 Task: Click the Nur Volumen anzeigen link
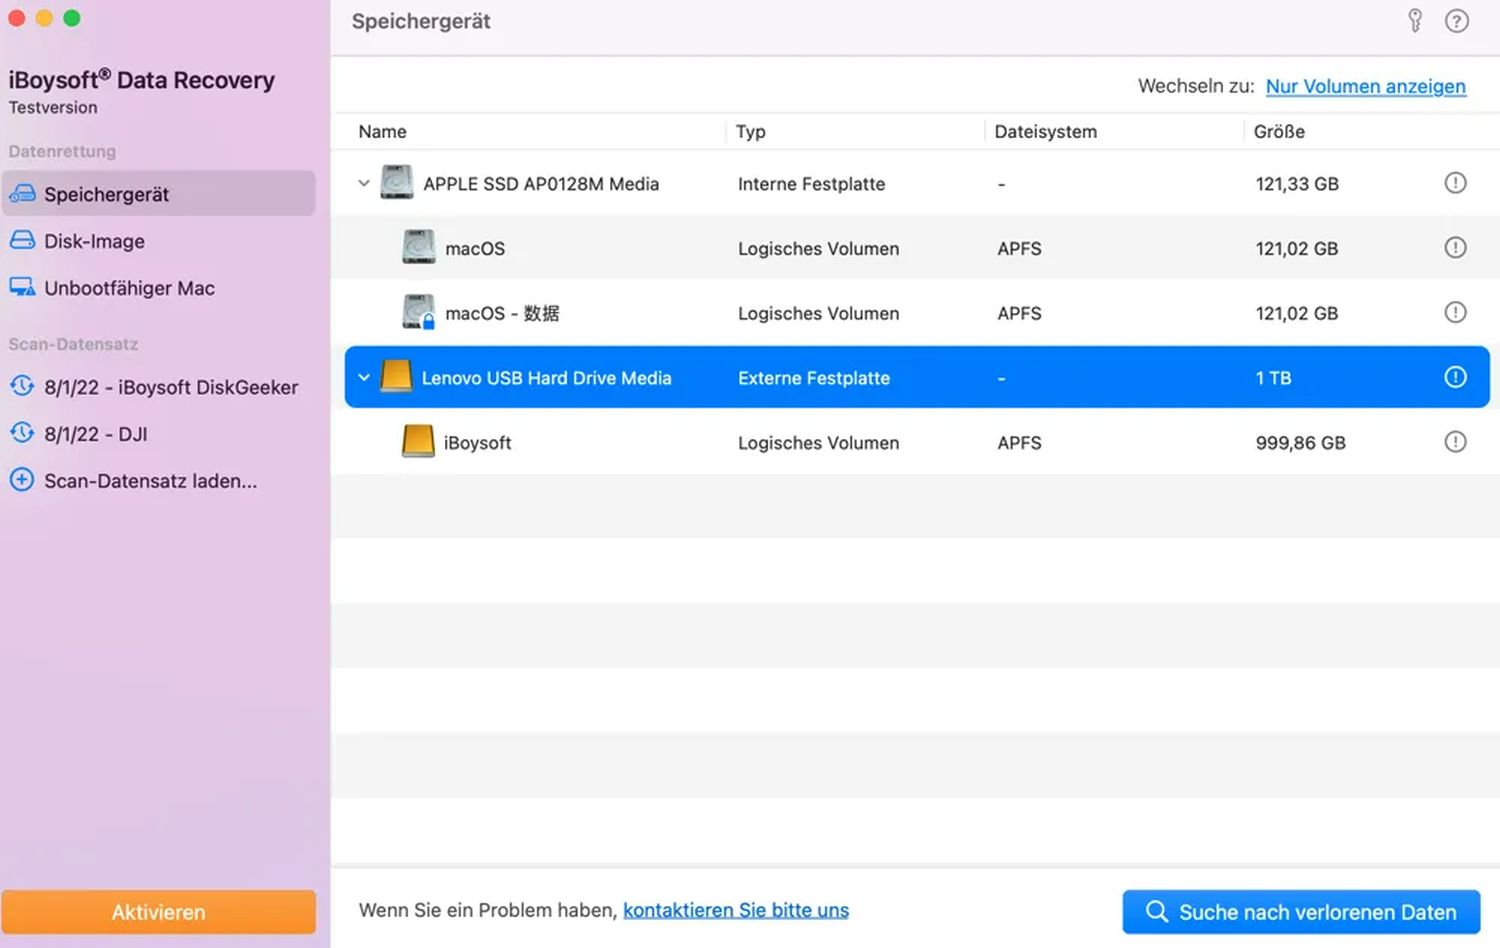[x=1365, y=86]
